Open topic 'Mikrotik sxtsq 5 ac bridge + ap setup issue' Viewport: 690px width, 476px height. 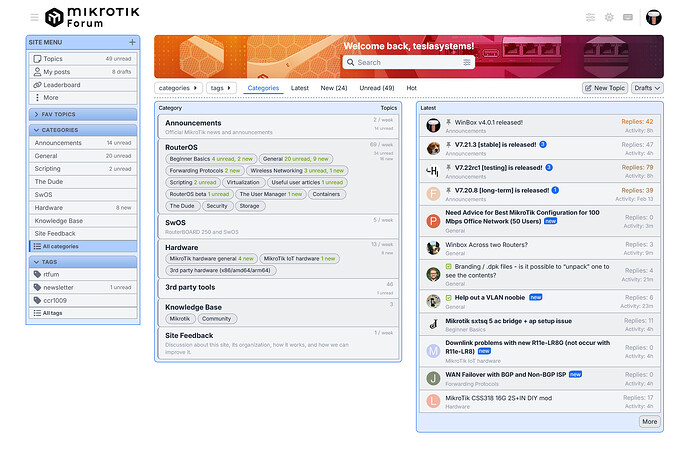pos(508,321)
